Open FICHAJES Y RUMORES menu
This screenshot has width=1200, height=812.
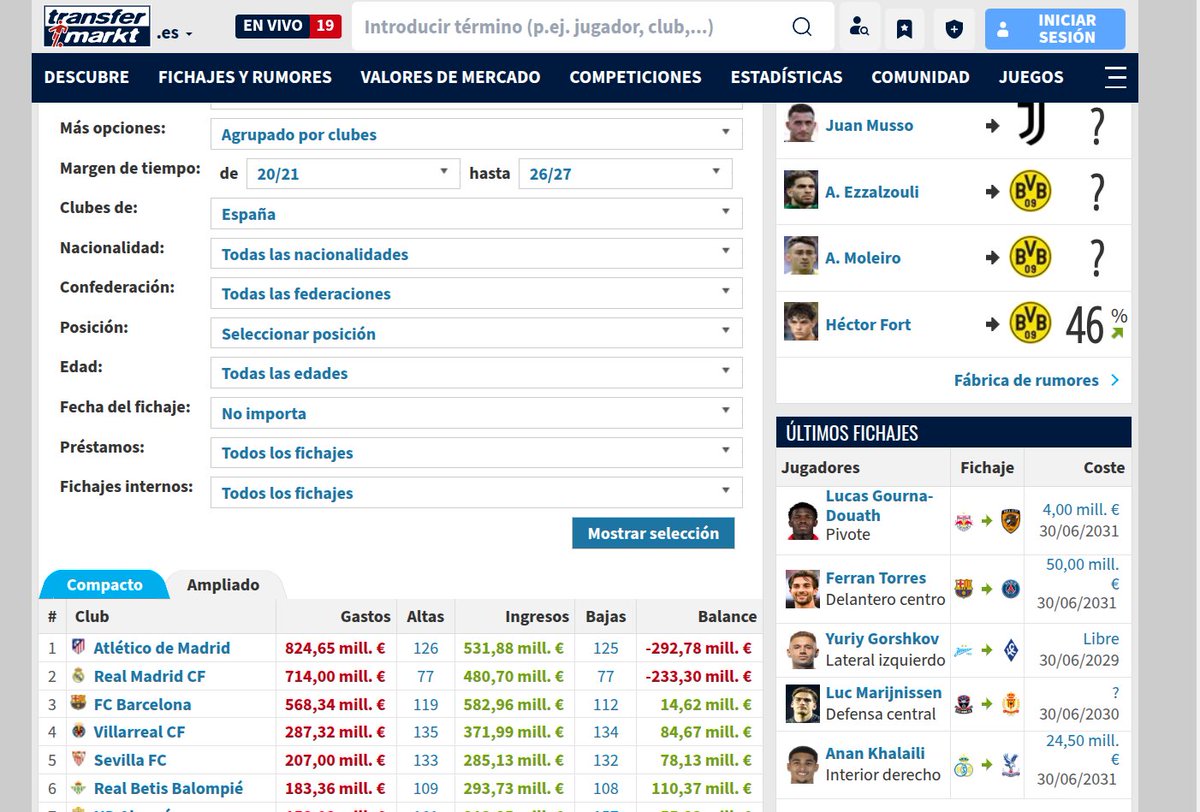click(x=245, y=77)
